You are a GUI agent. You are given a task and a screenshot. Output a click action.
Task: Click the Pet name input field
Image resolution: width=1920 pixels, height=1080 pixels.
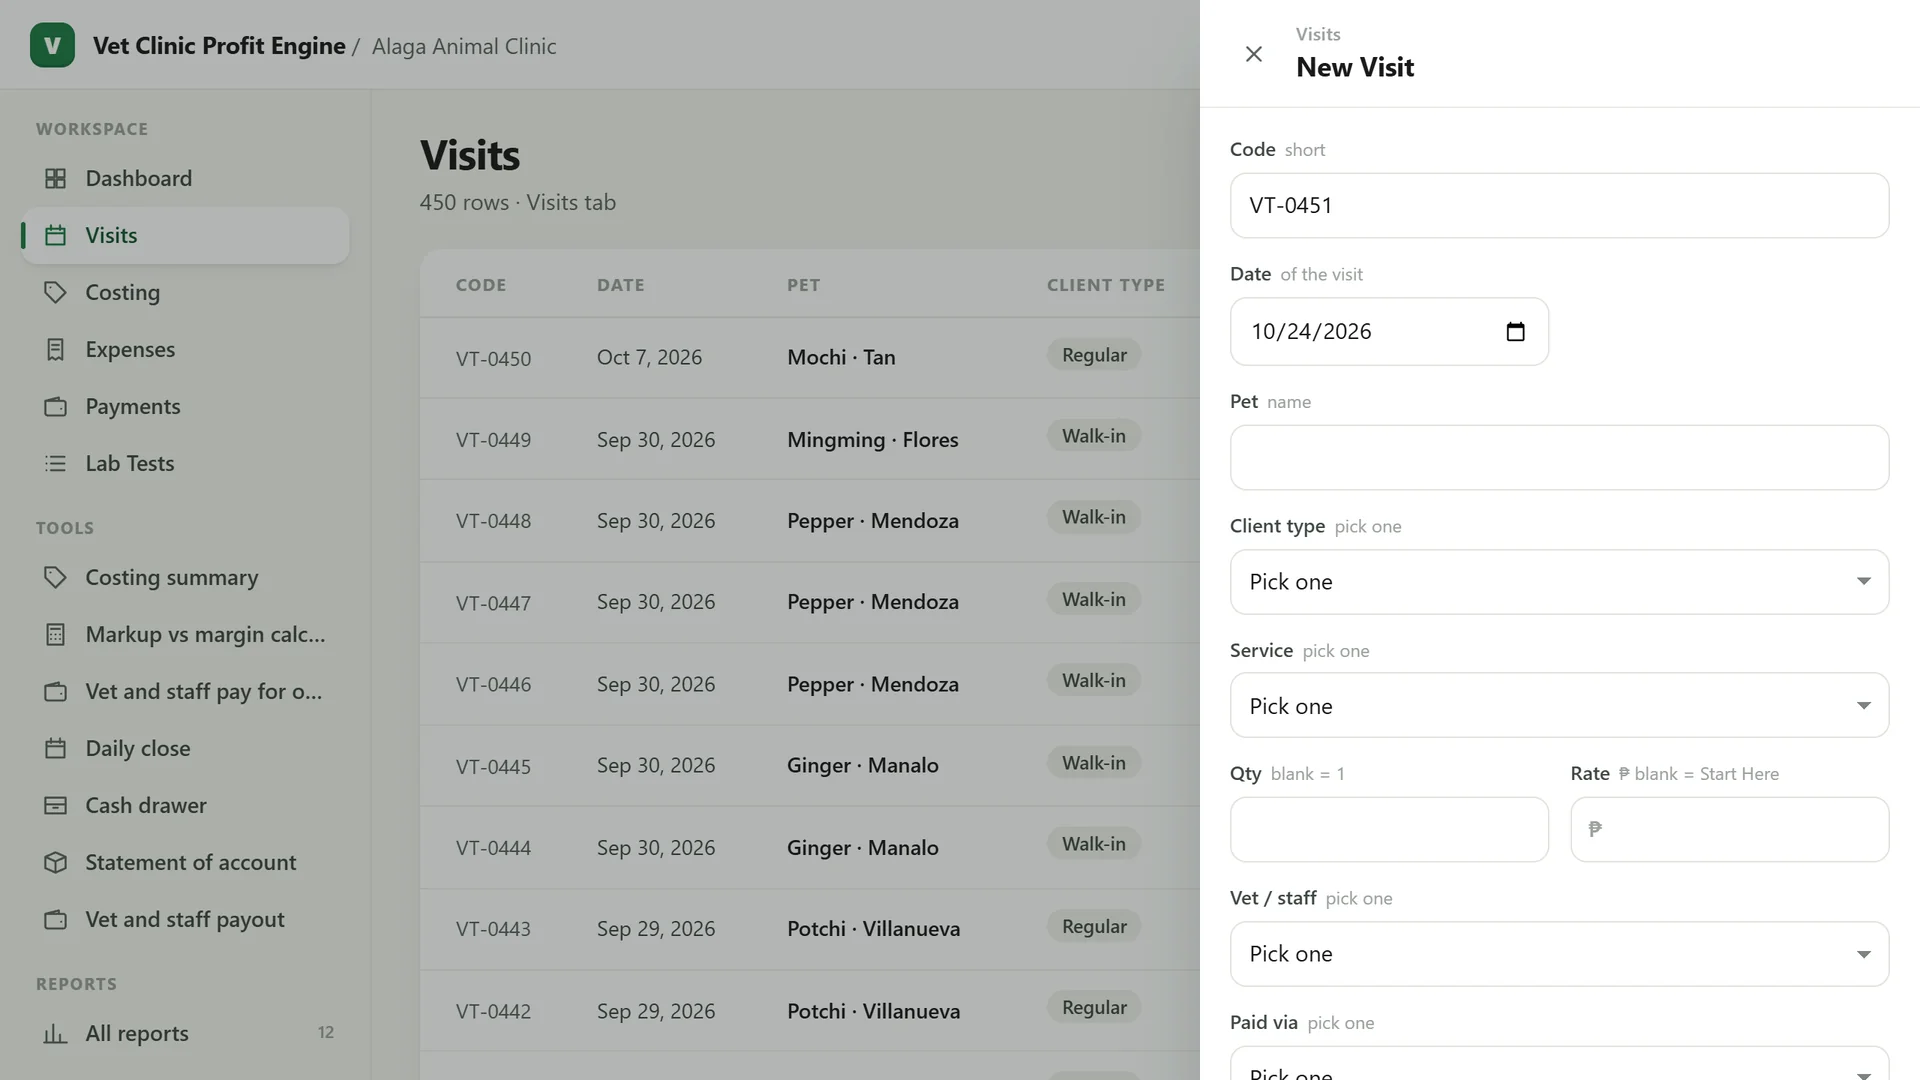1559,457
